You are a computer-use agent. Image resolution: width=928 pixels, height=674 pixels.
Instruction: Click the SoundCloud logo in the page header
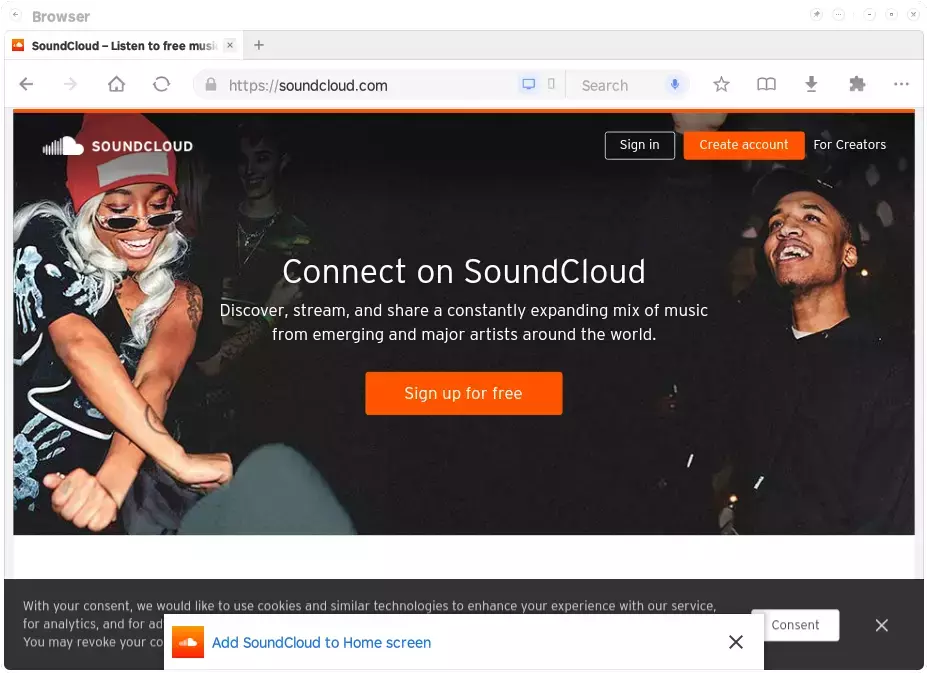pyautogui.click(x=116, y=145)
